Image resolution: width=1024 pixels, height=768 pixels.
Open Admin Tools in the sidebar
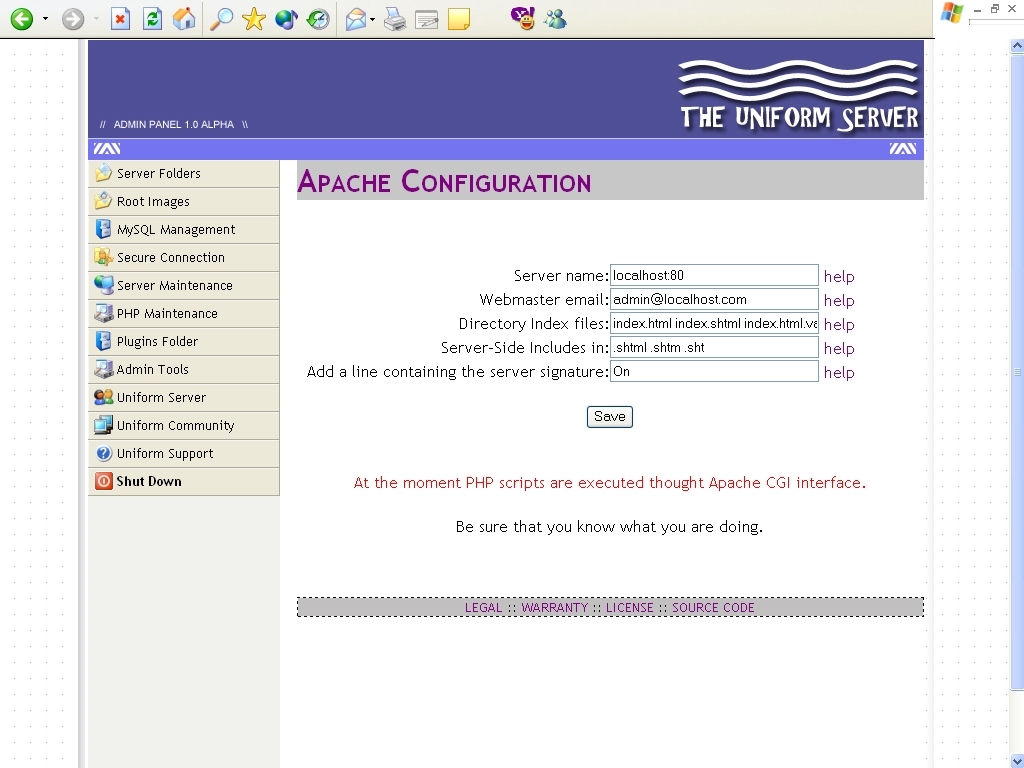coord(184,370)
